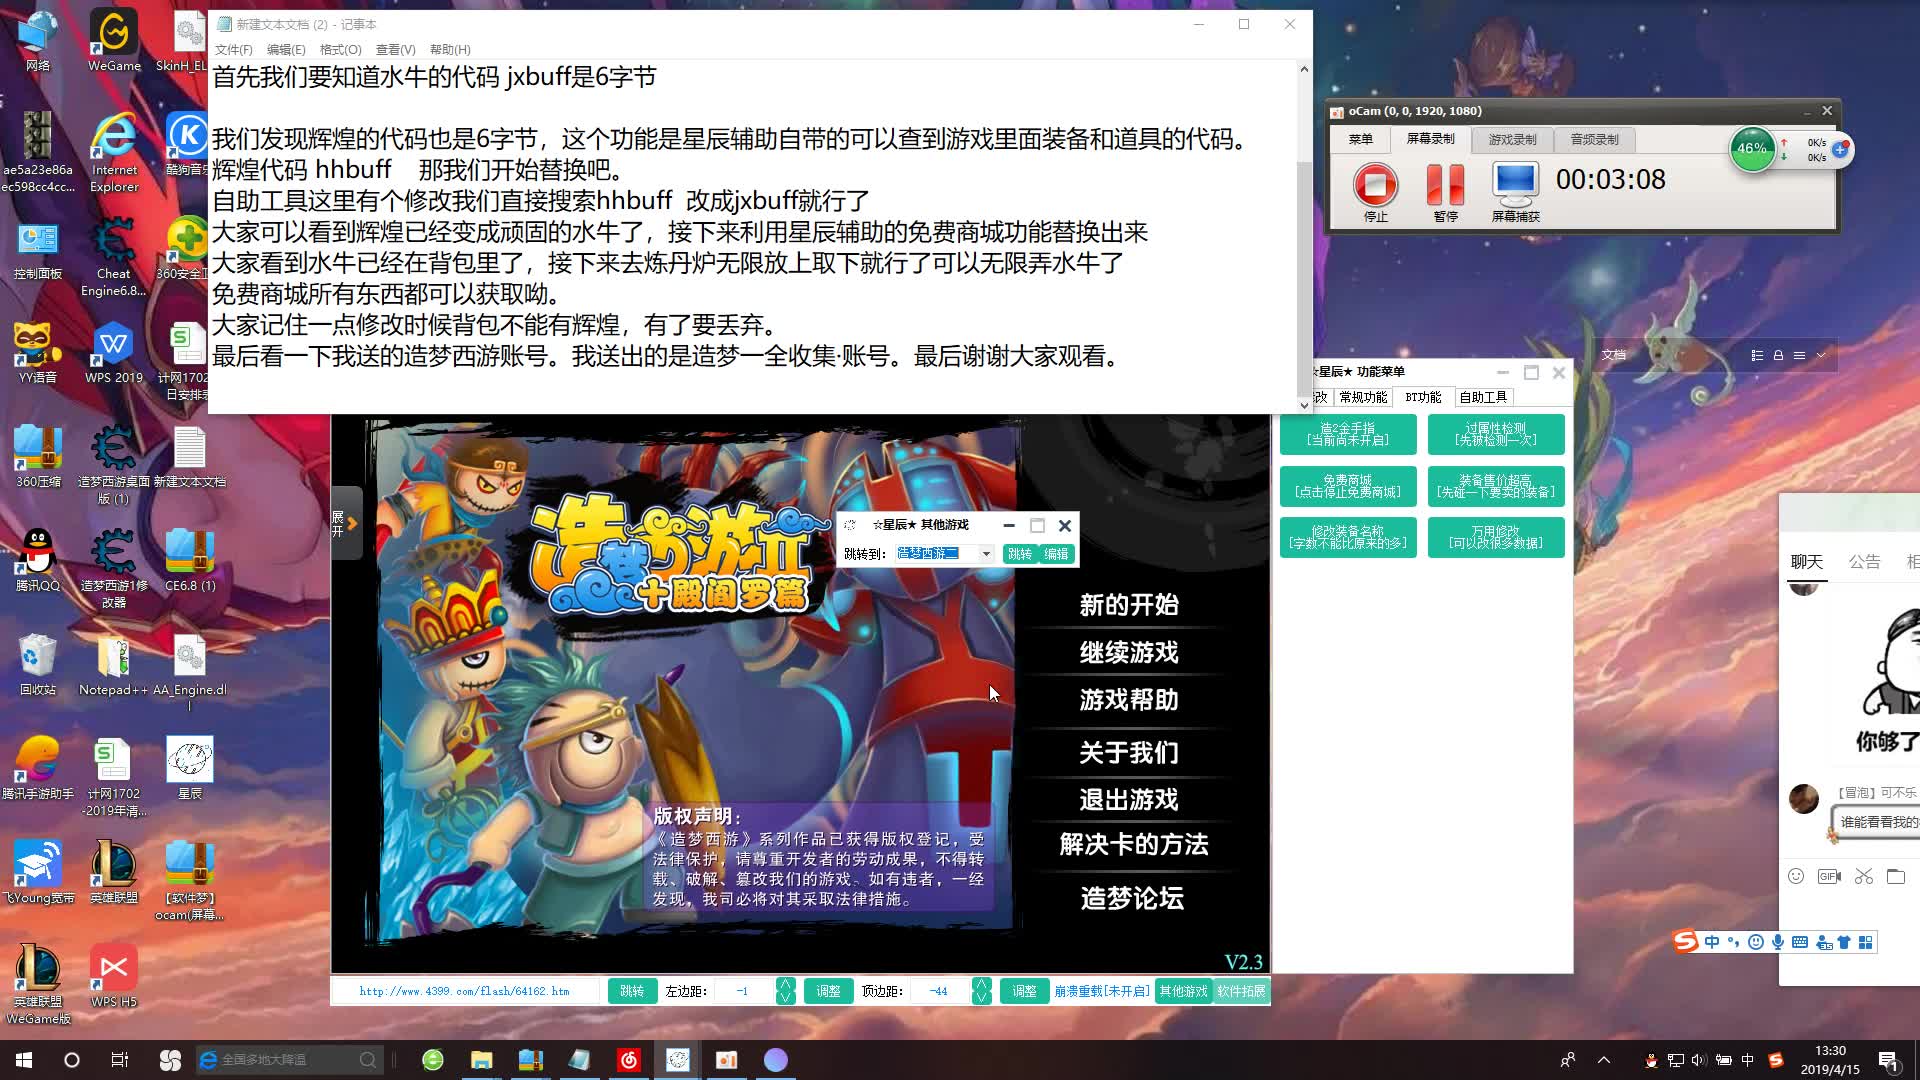Open the 跳转到 game selection dropdown
Viewport: 1920px width, 1080px height.
coord(987,553)
